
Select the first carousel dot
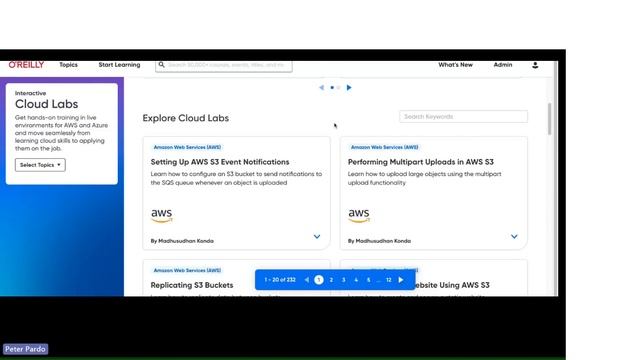(332, 87)
